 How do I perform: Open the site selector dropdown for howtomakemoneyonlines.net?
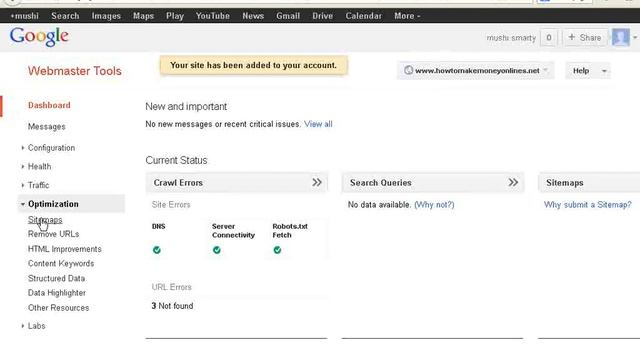click(476, 71)
